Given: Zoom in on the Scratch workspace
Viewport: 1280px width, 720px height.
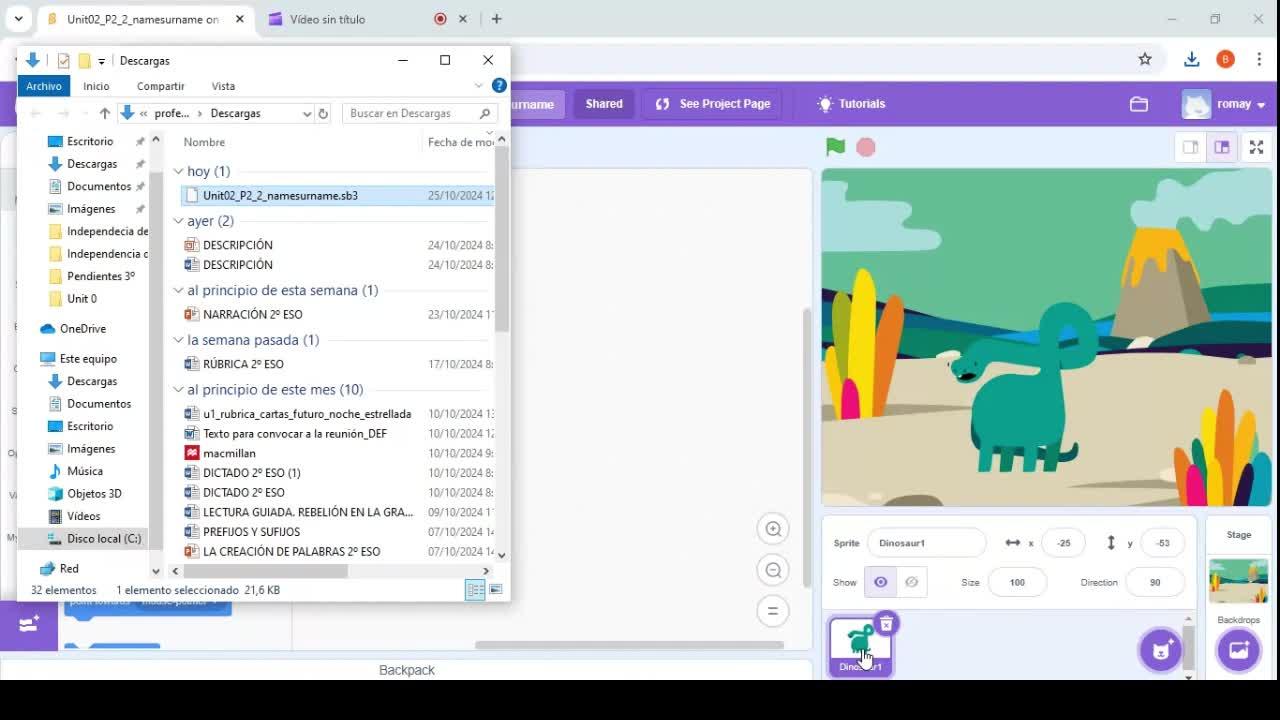Looking at the screenshot, I should tap(773, 529).
